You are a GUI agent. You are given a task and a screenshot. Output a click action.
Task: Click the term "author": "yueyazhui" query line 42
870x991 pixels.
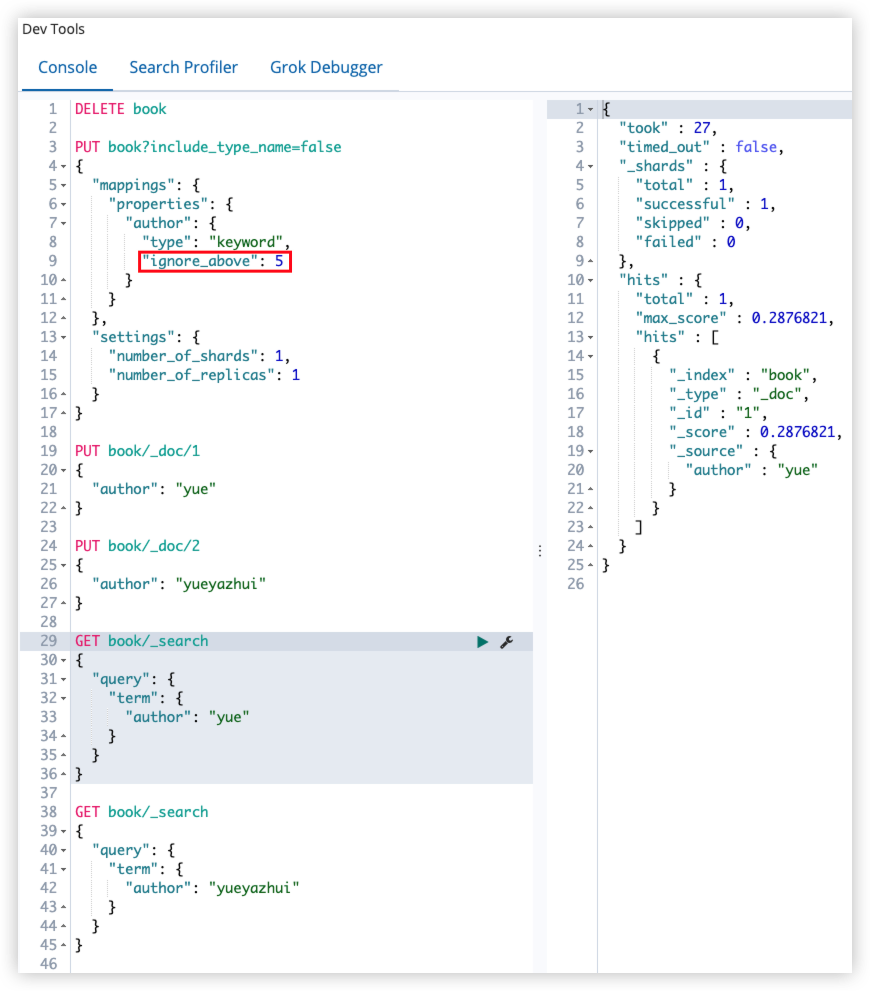[x=212, y=888]
